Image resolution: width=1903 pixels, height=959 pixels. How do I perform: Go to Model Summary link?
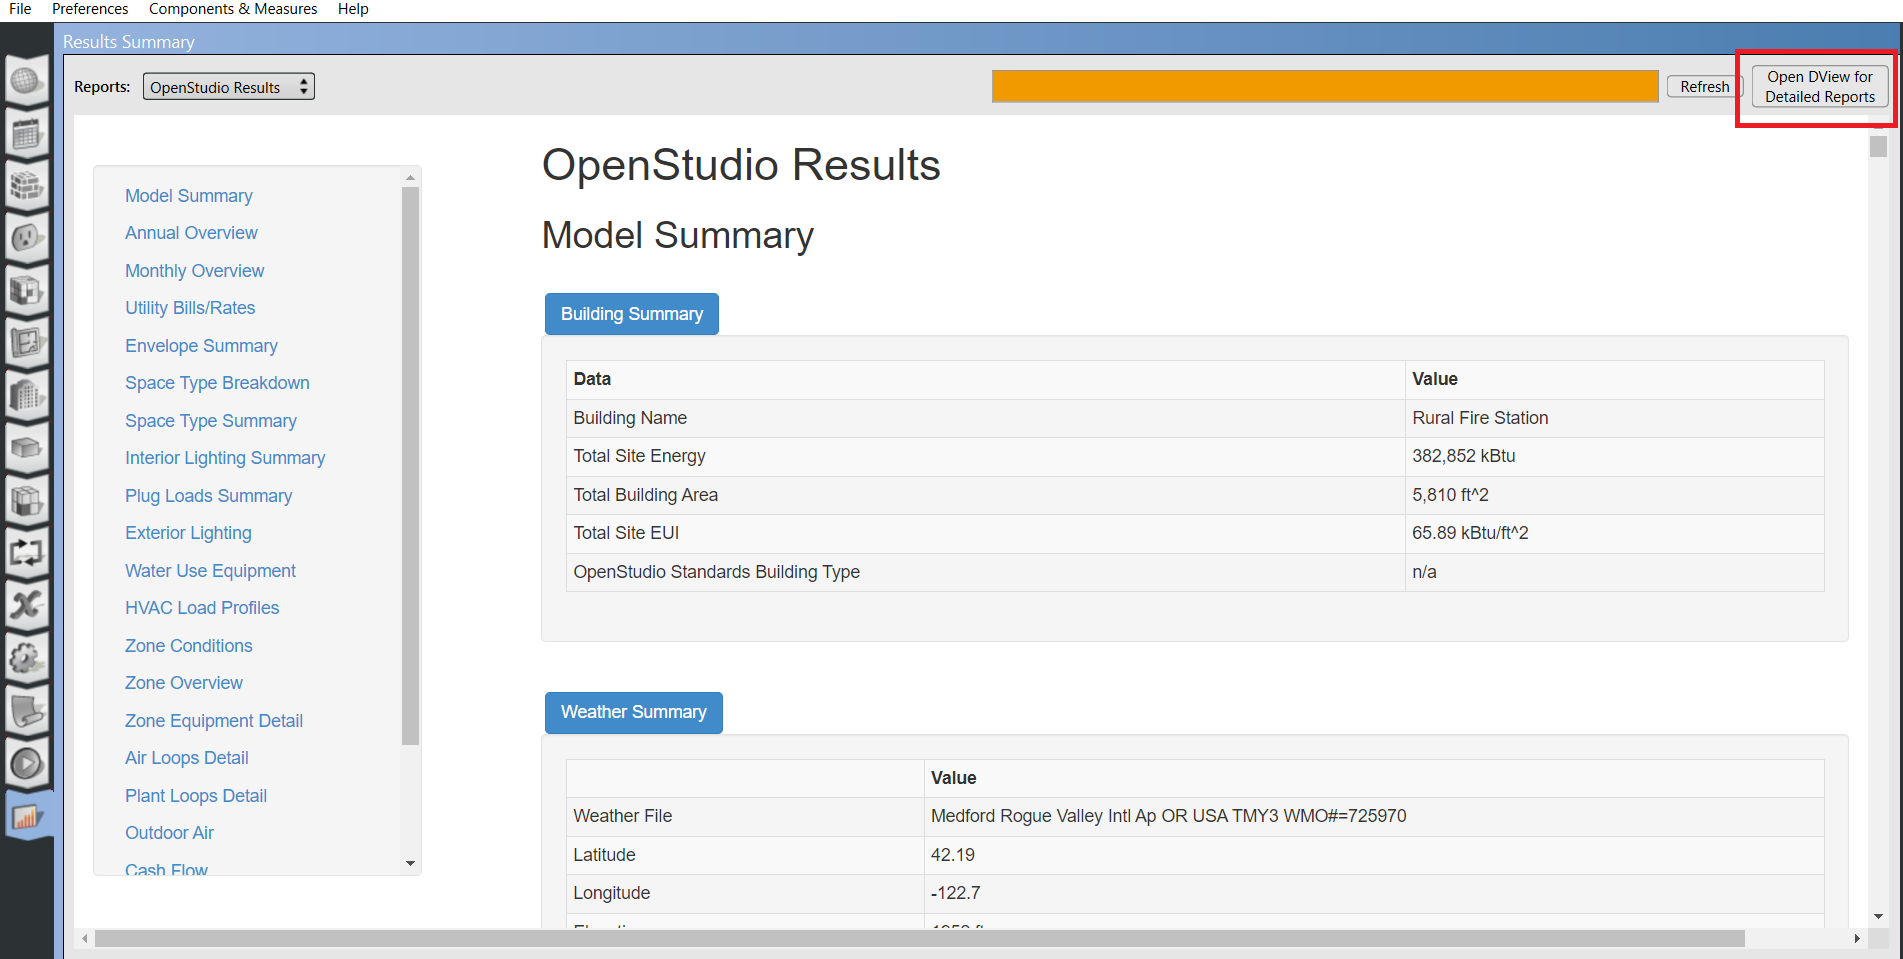coord(189,196)
